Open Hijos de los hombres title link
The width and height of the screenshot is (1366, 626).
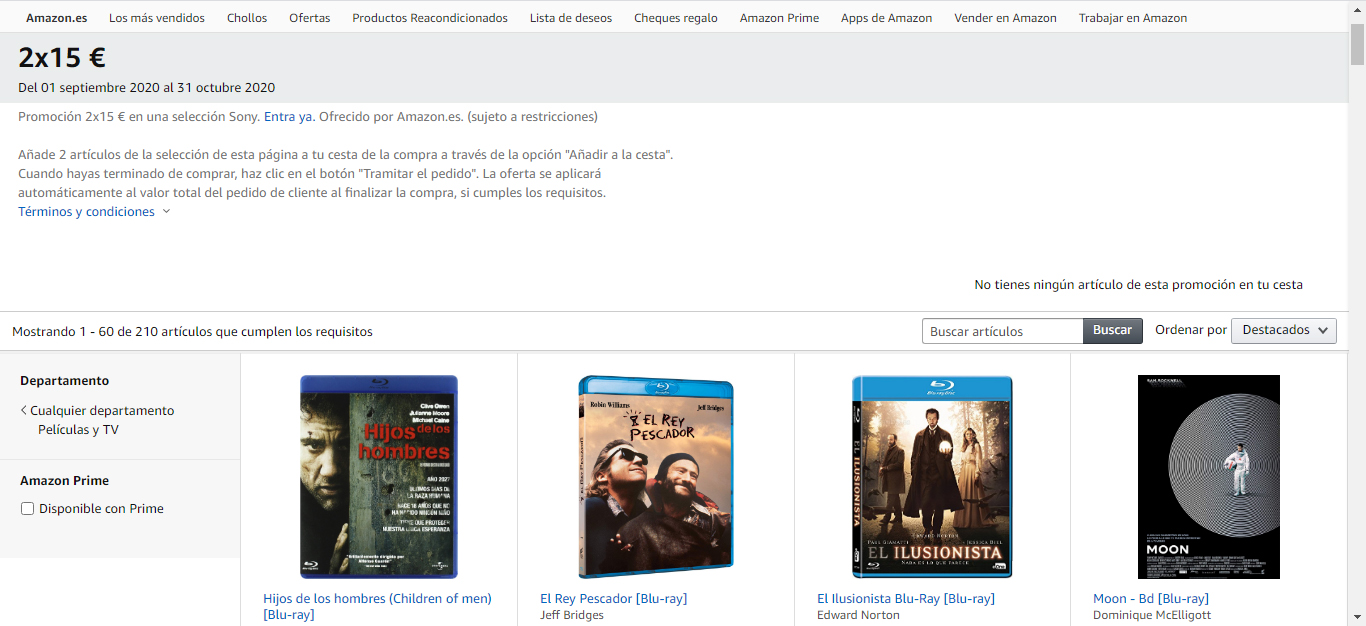click(377, 599)
